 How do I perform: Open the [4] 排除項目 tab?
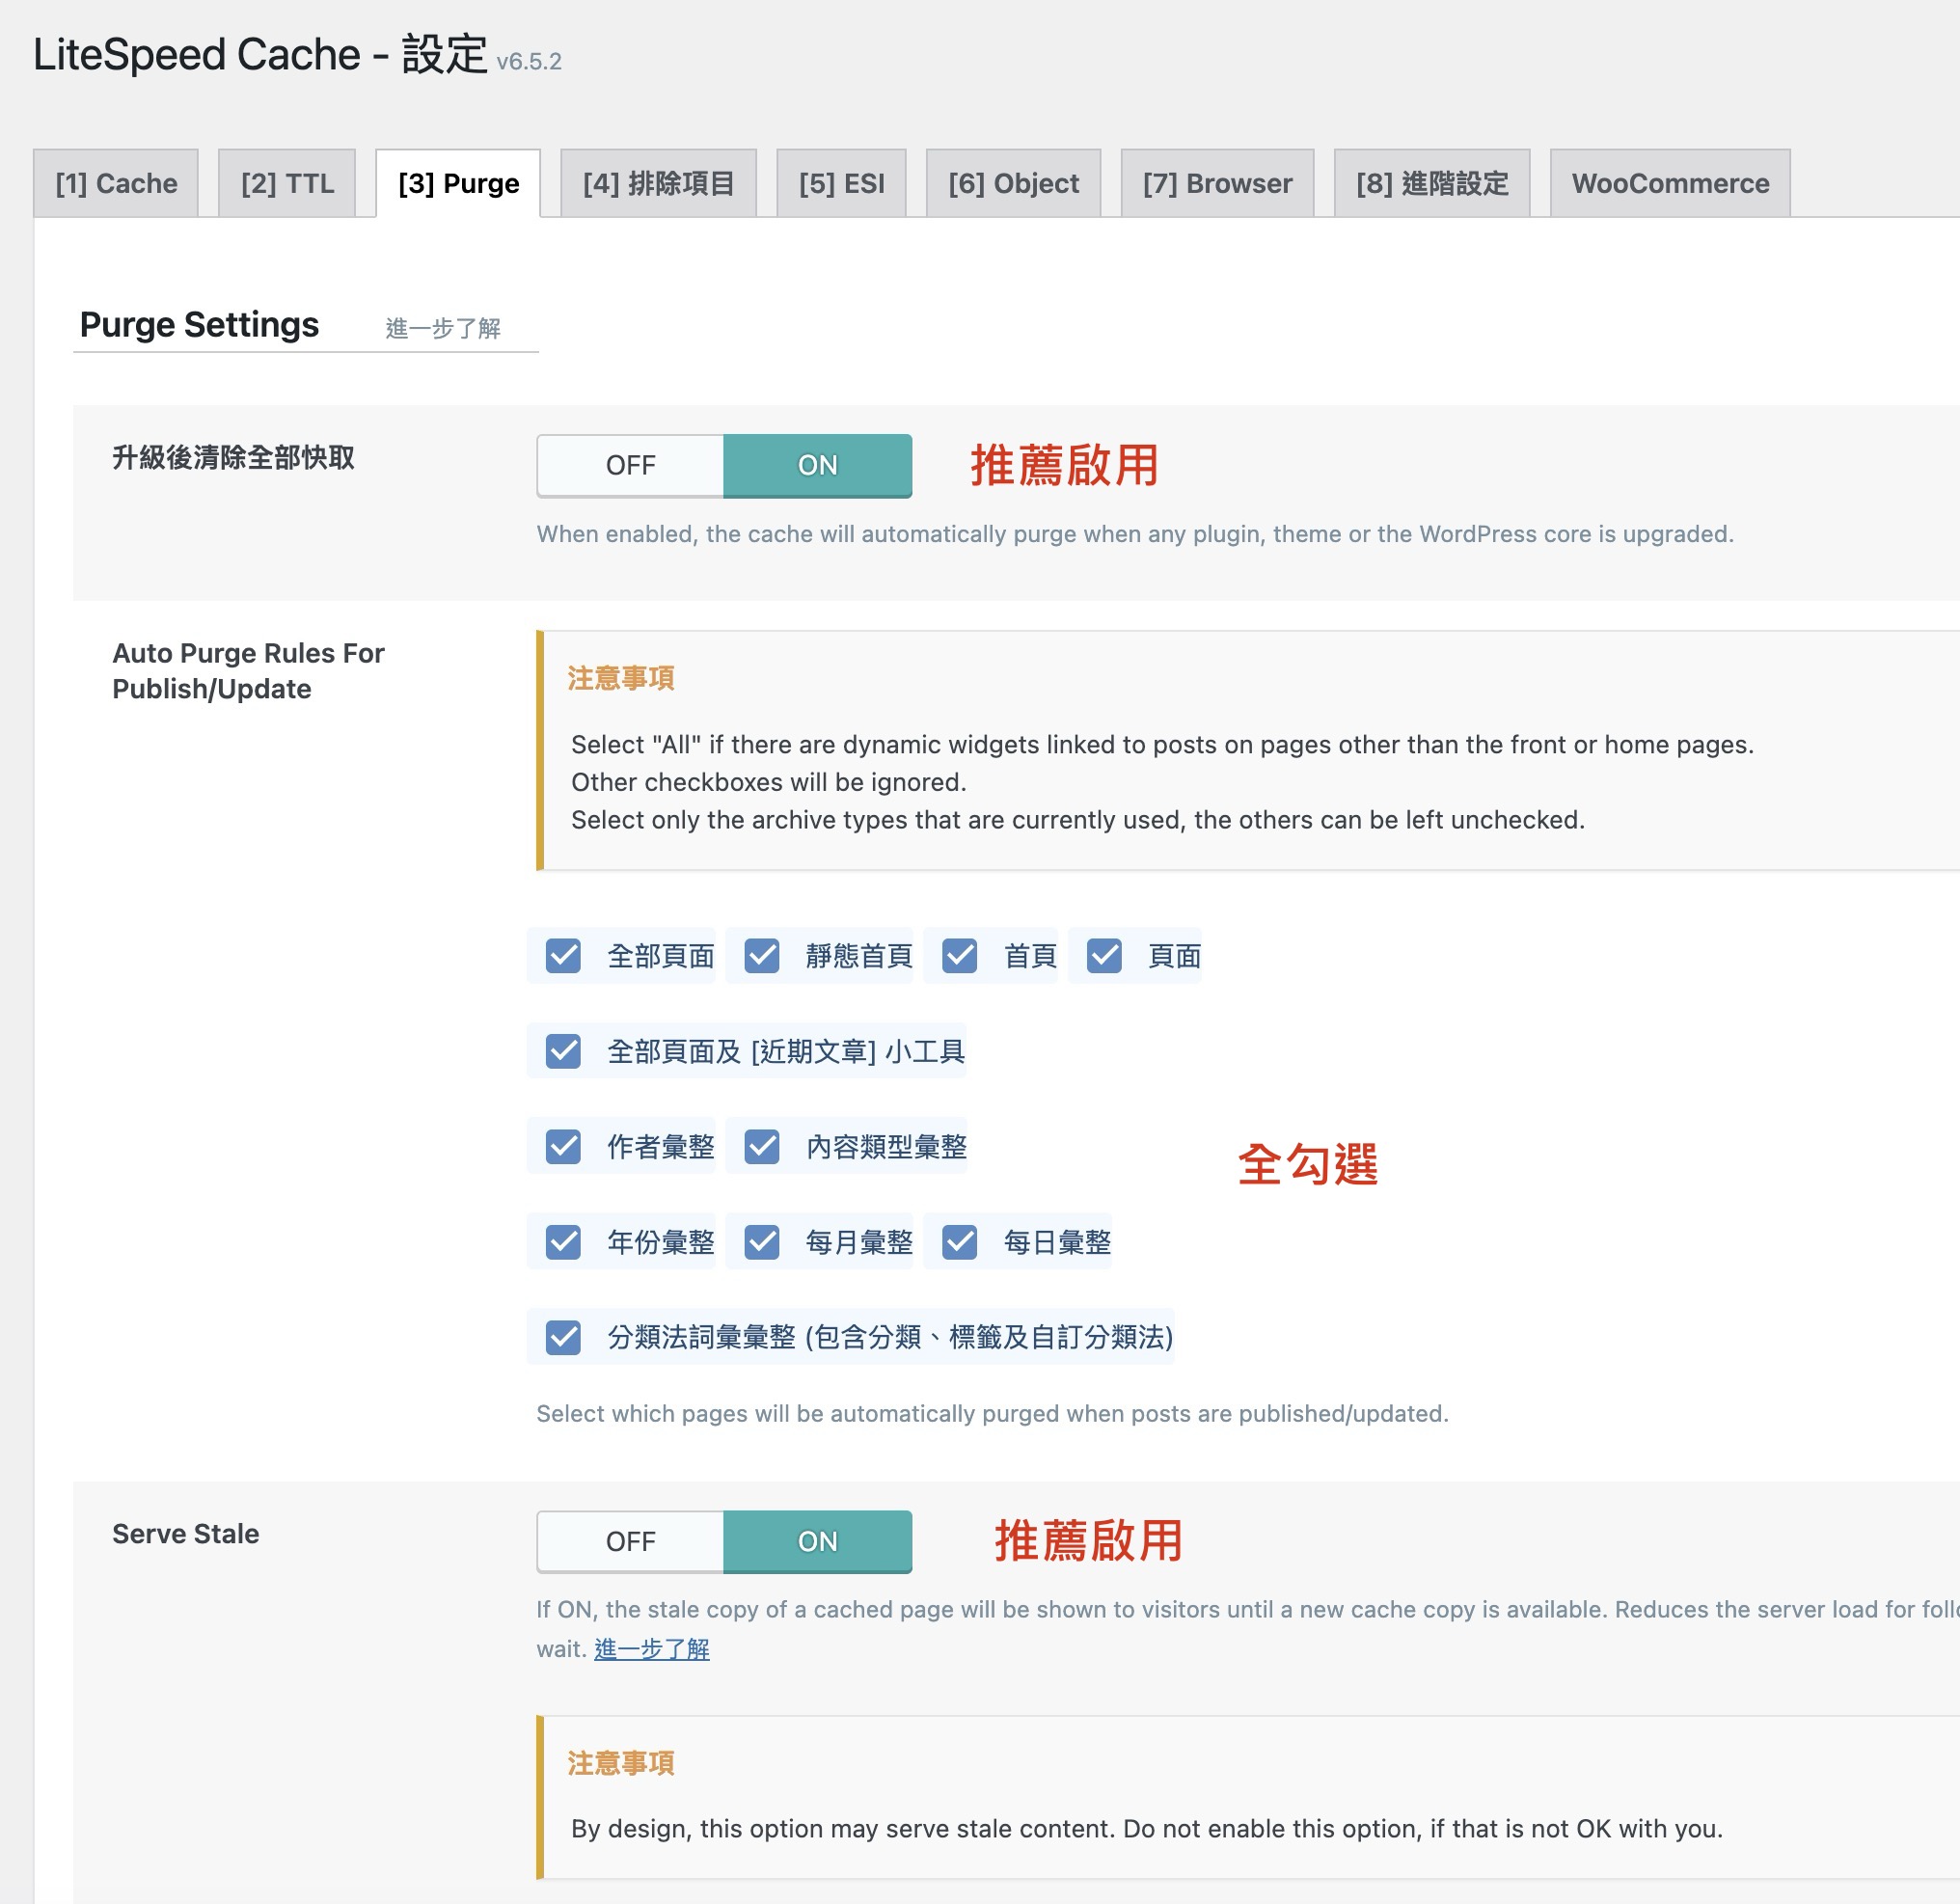coord(658,183)
